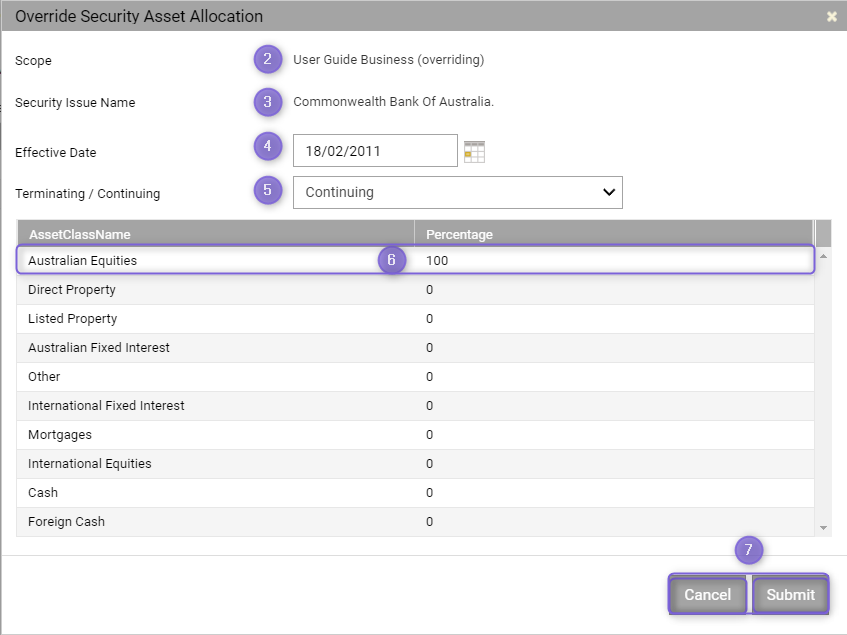Select the International Equities row name

click(90, 463)
